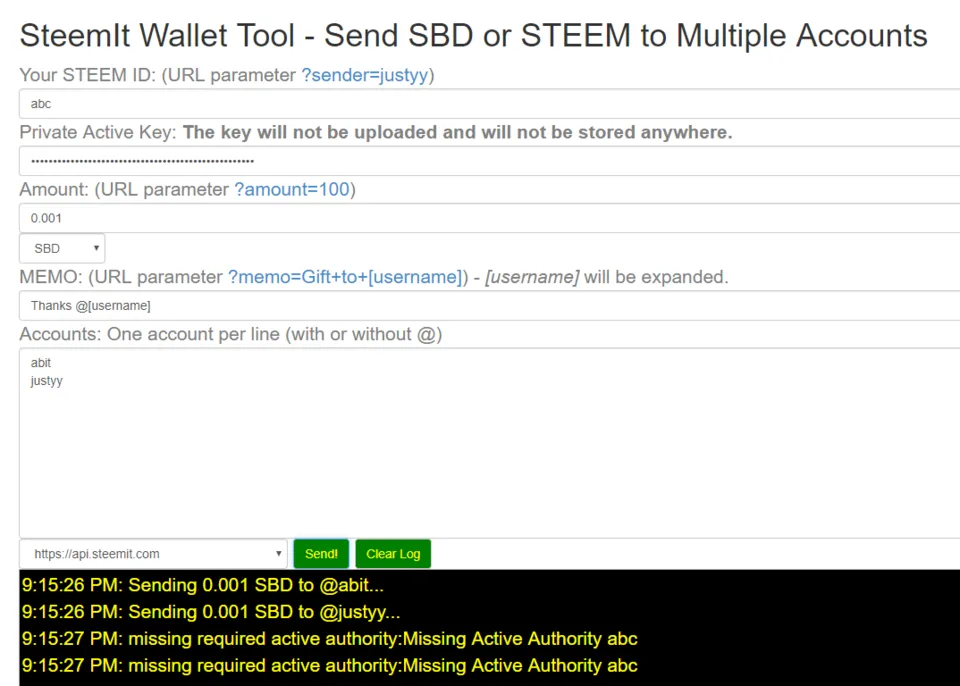This screenshot has width=960, height=686.
Task: Click the 'Your STEEM ID:' label
Action: coord(88,75)
